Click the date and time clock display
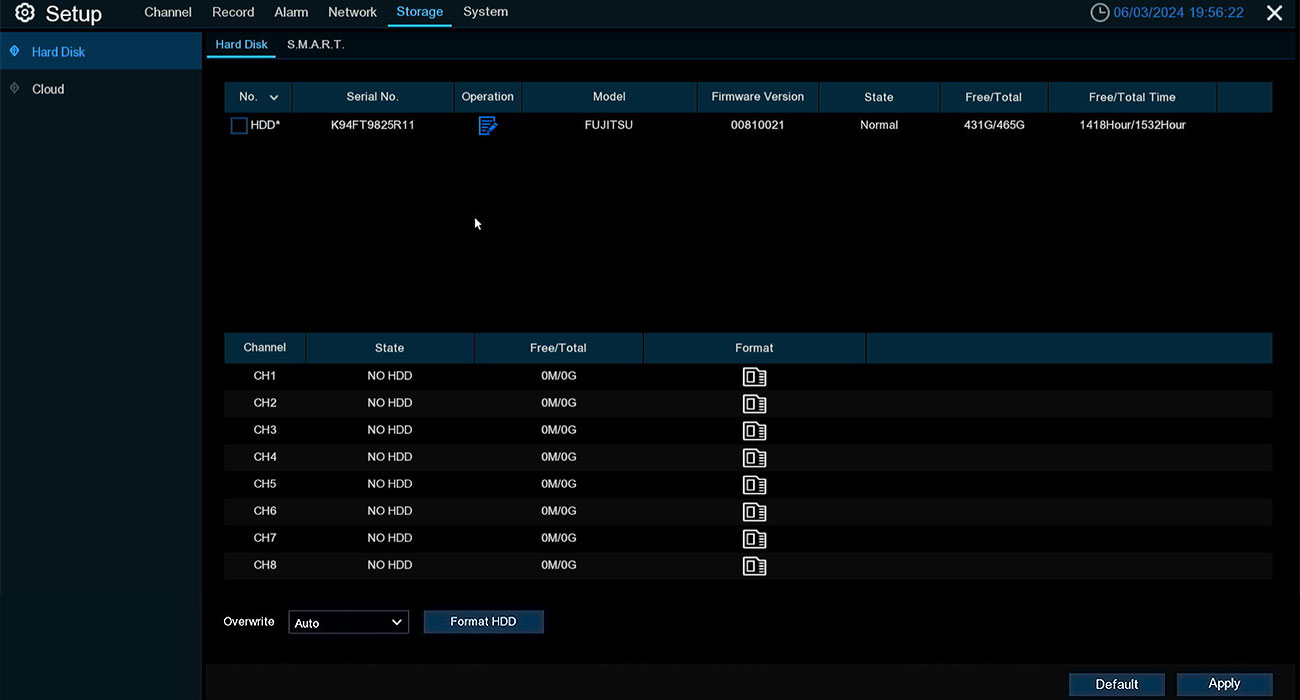 click(x=1167, y=13)
